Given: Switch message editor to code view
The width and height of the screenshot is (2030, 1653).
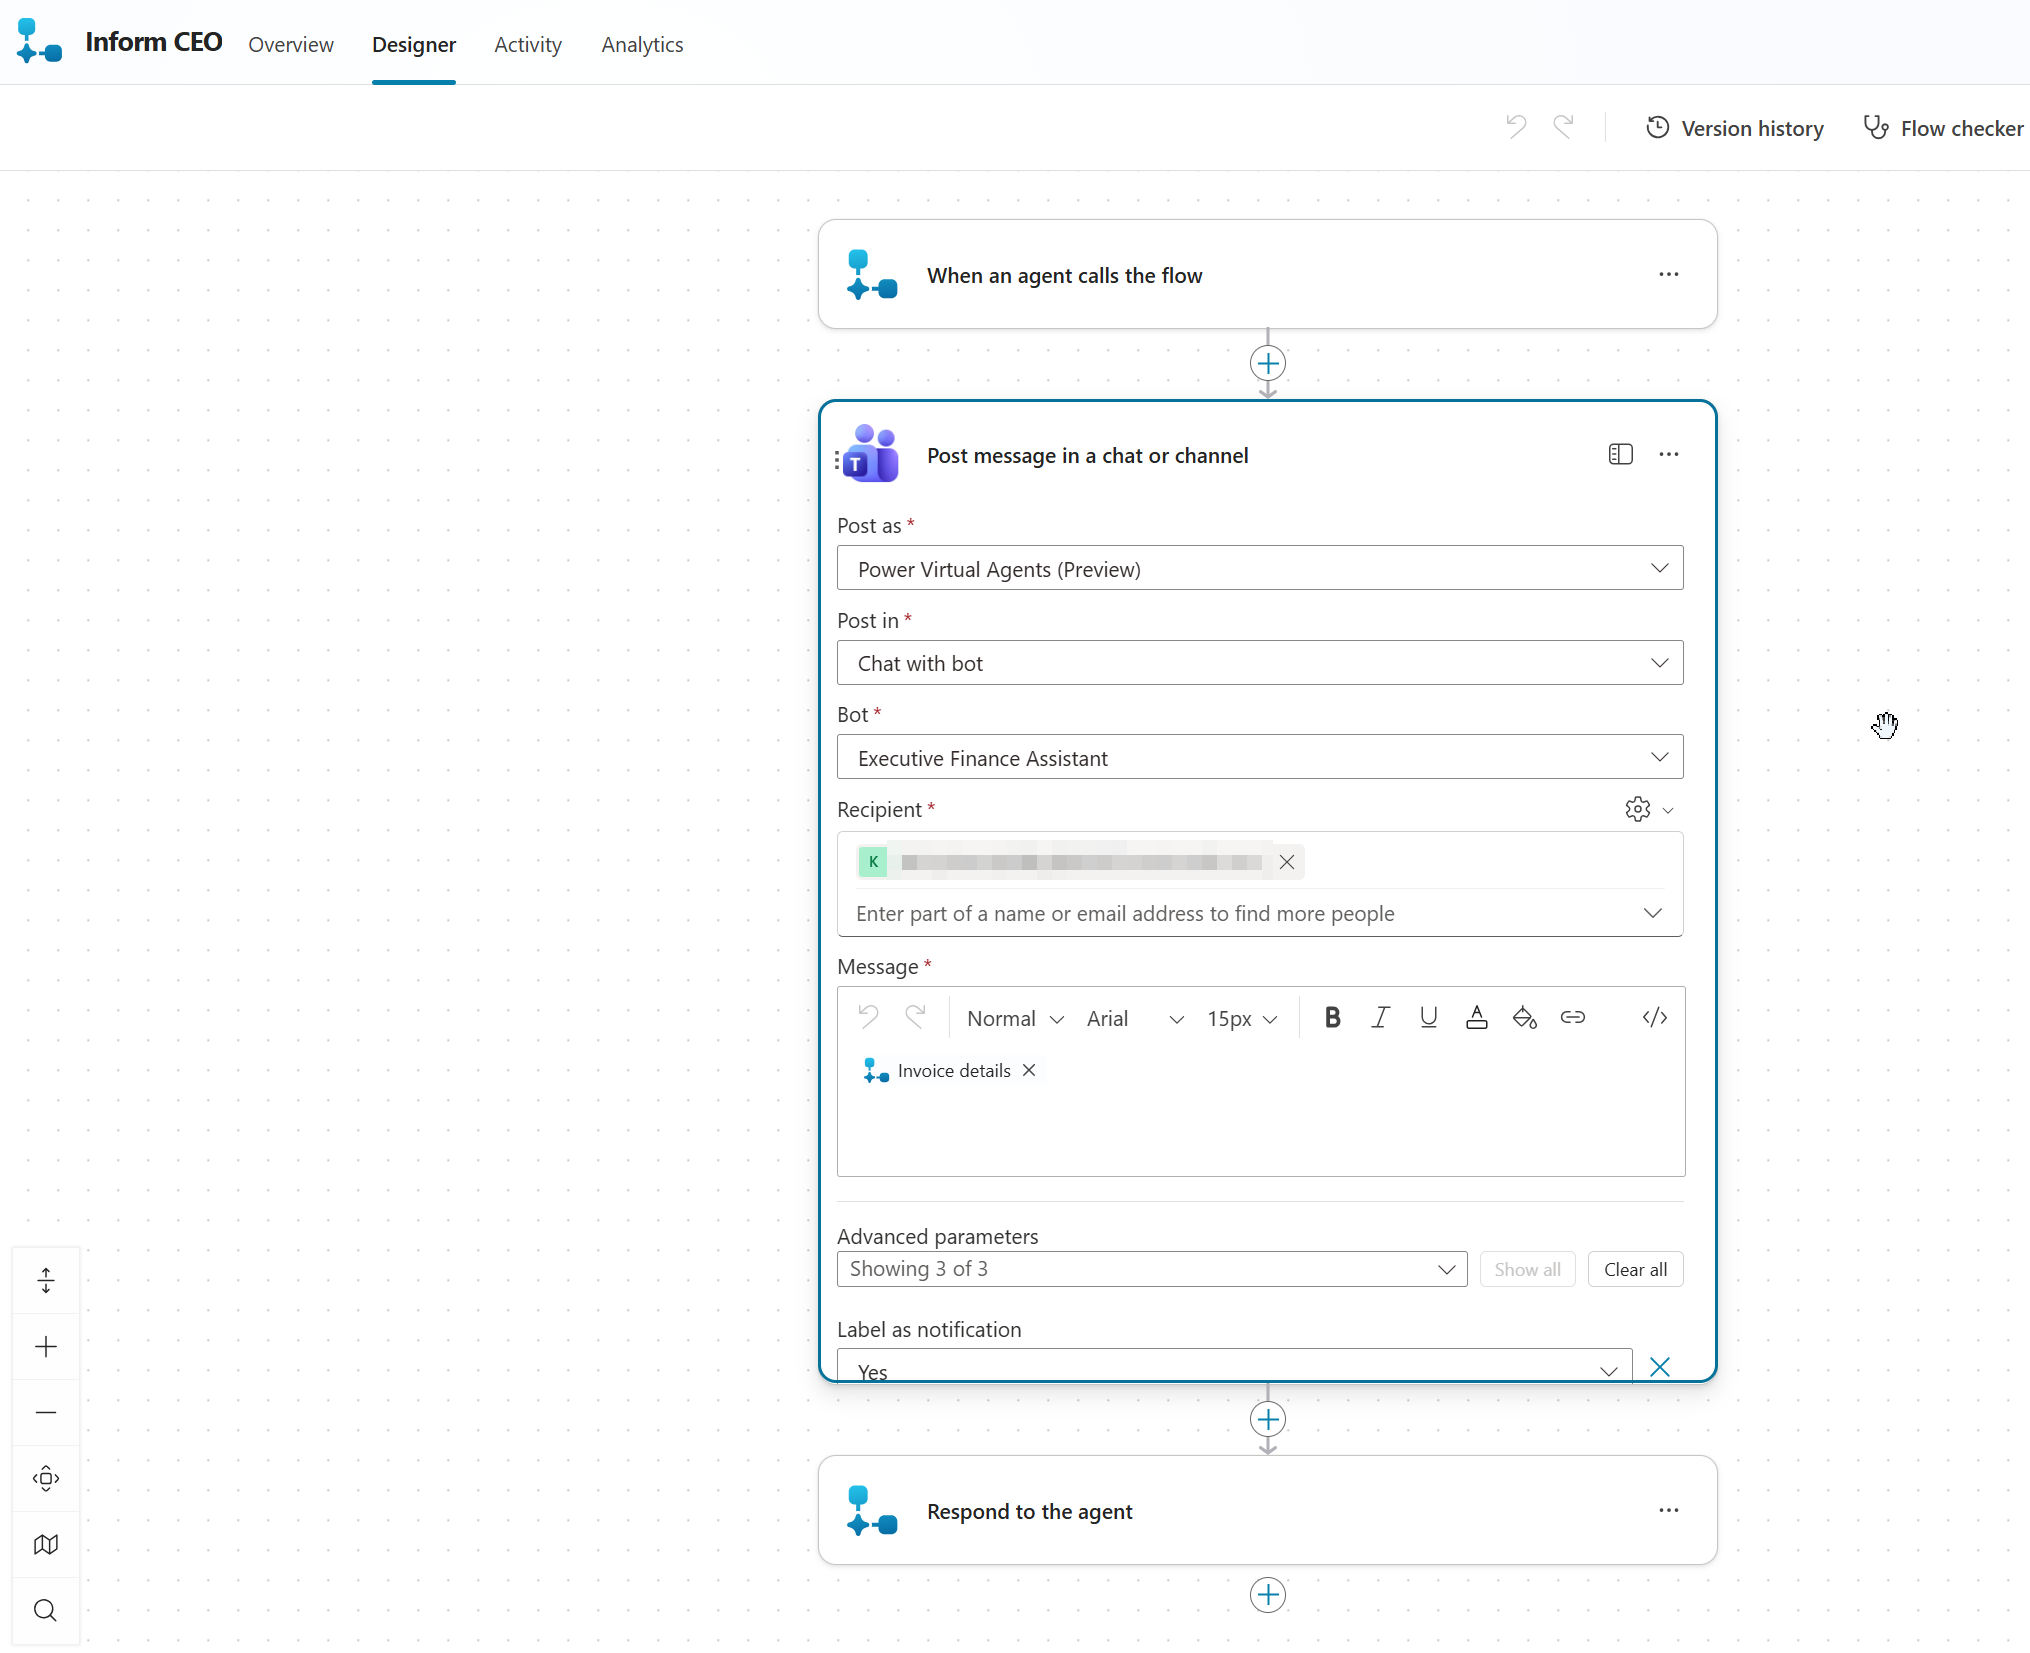Looking at the screenshot, I should tap(1654, 1018).
